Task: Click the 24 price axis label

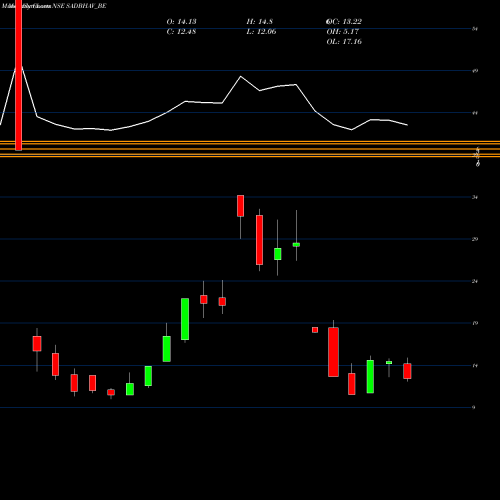Action: tap(475, 281)
